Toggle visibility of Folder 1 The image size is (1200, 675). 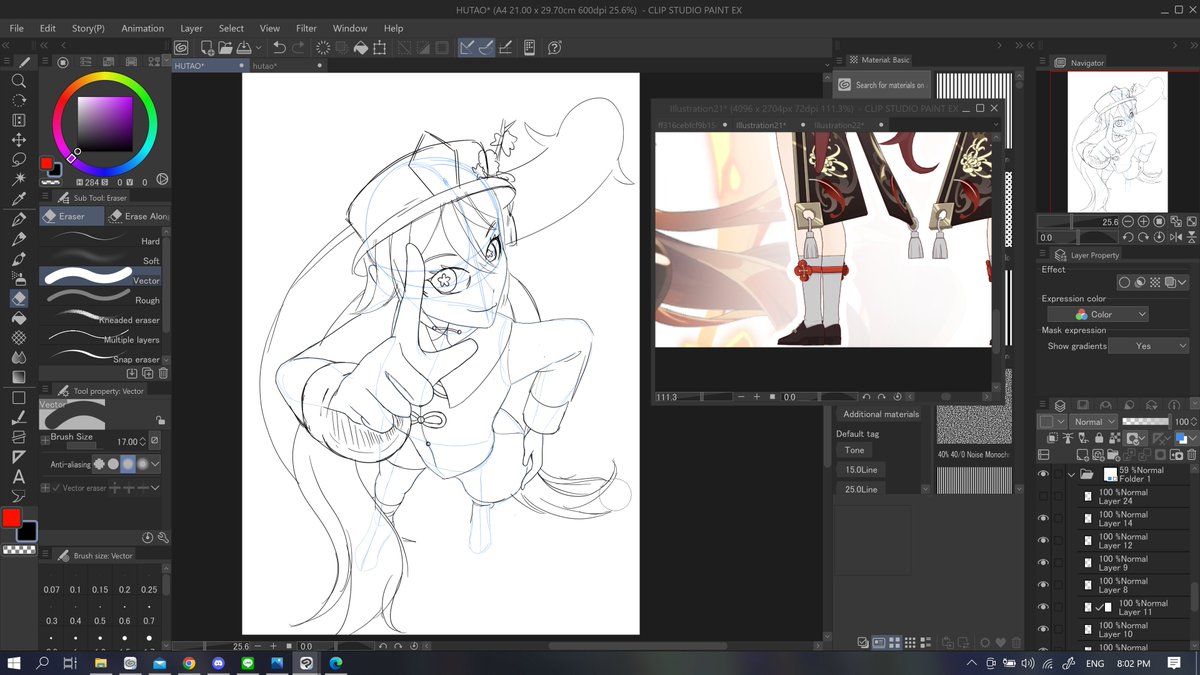[1043, 474]
